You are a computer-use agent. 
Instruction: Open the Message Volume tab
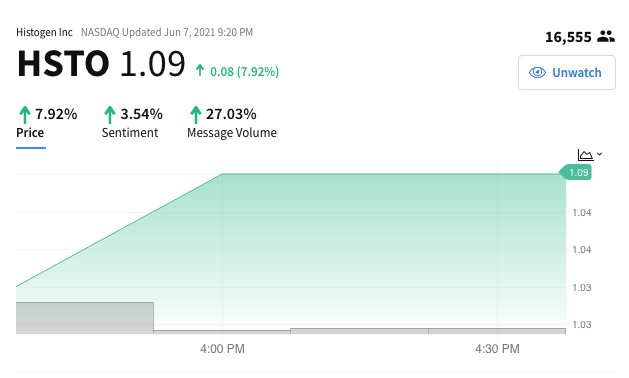click(x=232, y=133)
